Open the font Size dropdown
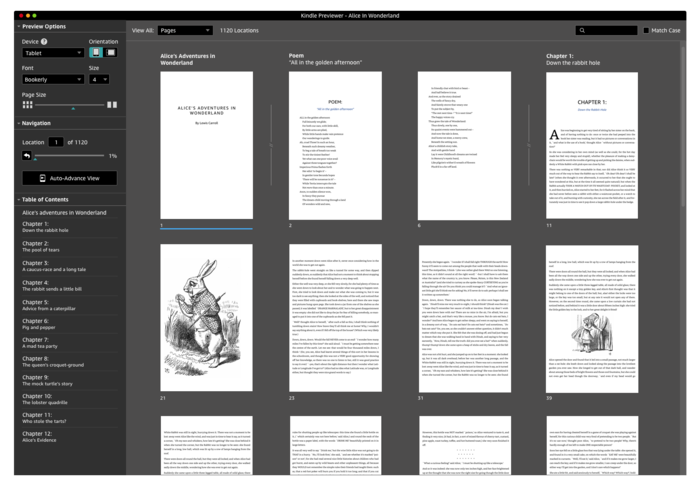Viewport: 700px width, 486px height. (x=99, y=79)
